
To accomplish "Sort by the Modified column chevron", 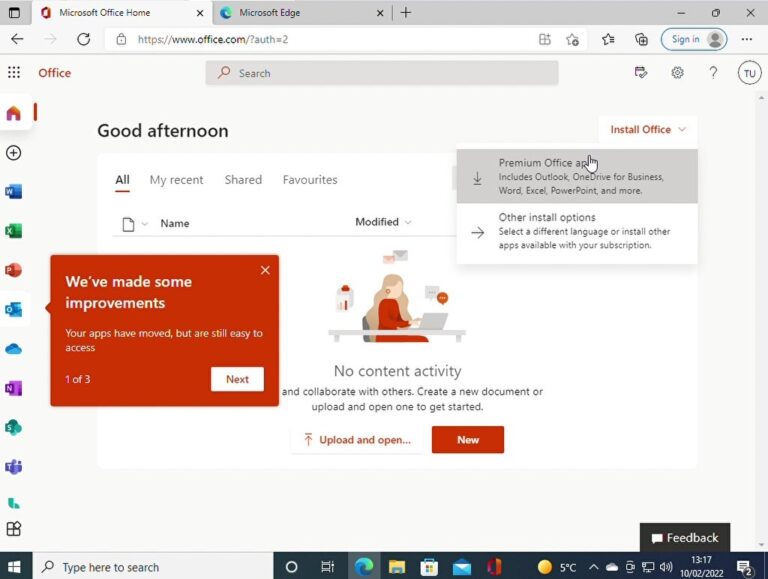I will tap(408, 222).
